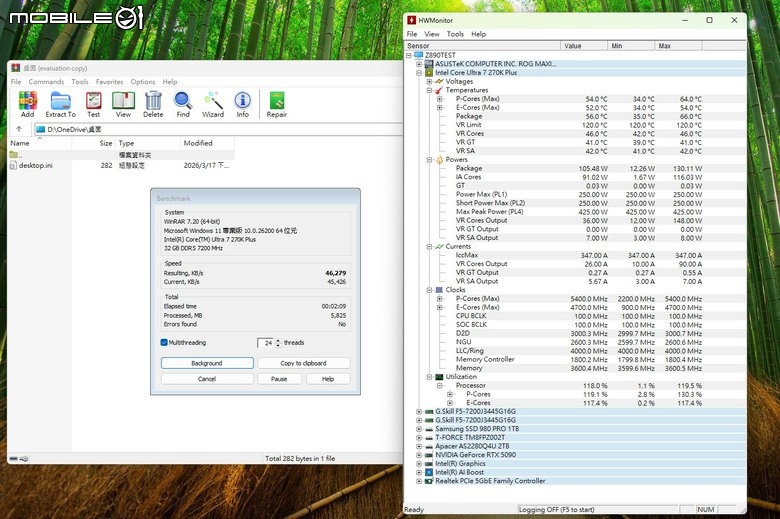Toggle the Multithreading checkbox
Image resolution: width=780 pixels, height=519 pixels.
point(164,342)
